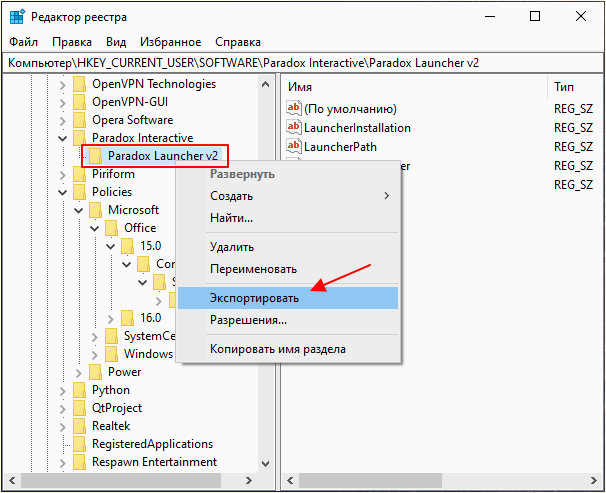606x493 pixels.
Task: Expand the Piriform key
Action: [x=63, y=175]
